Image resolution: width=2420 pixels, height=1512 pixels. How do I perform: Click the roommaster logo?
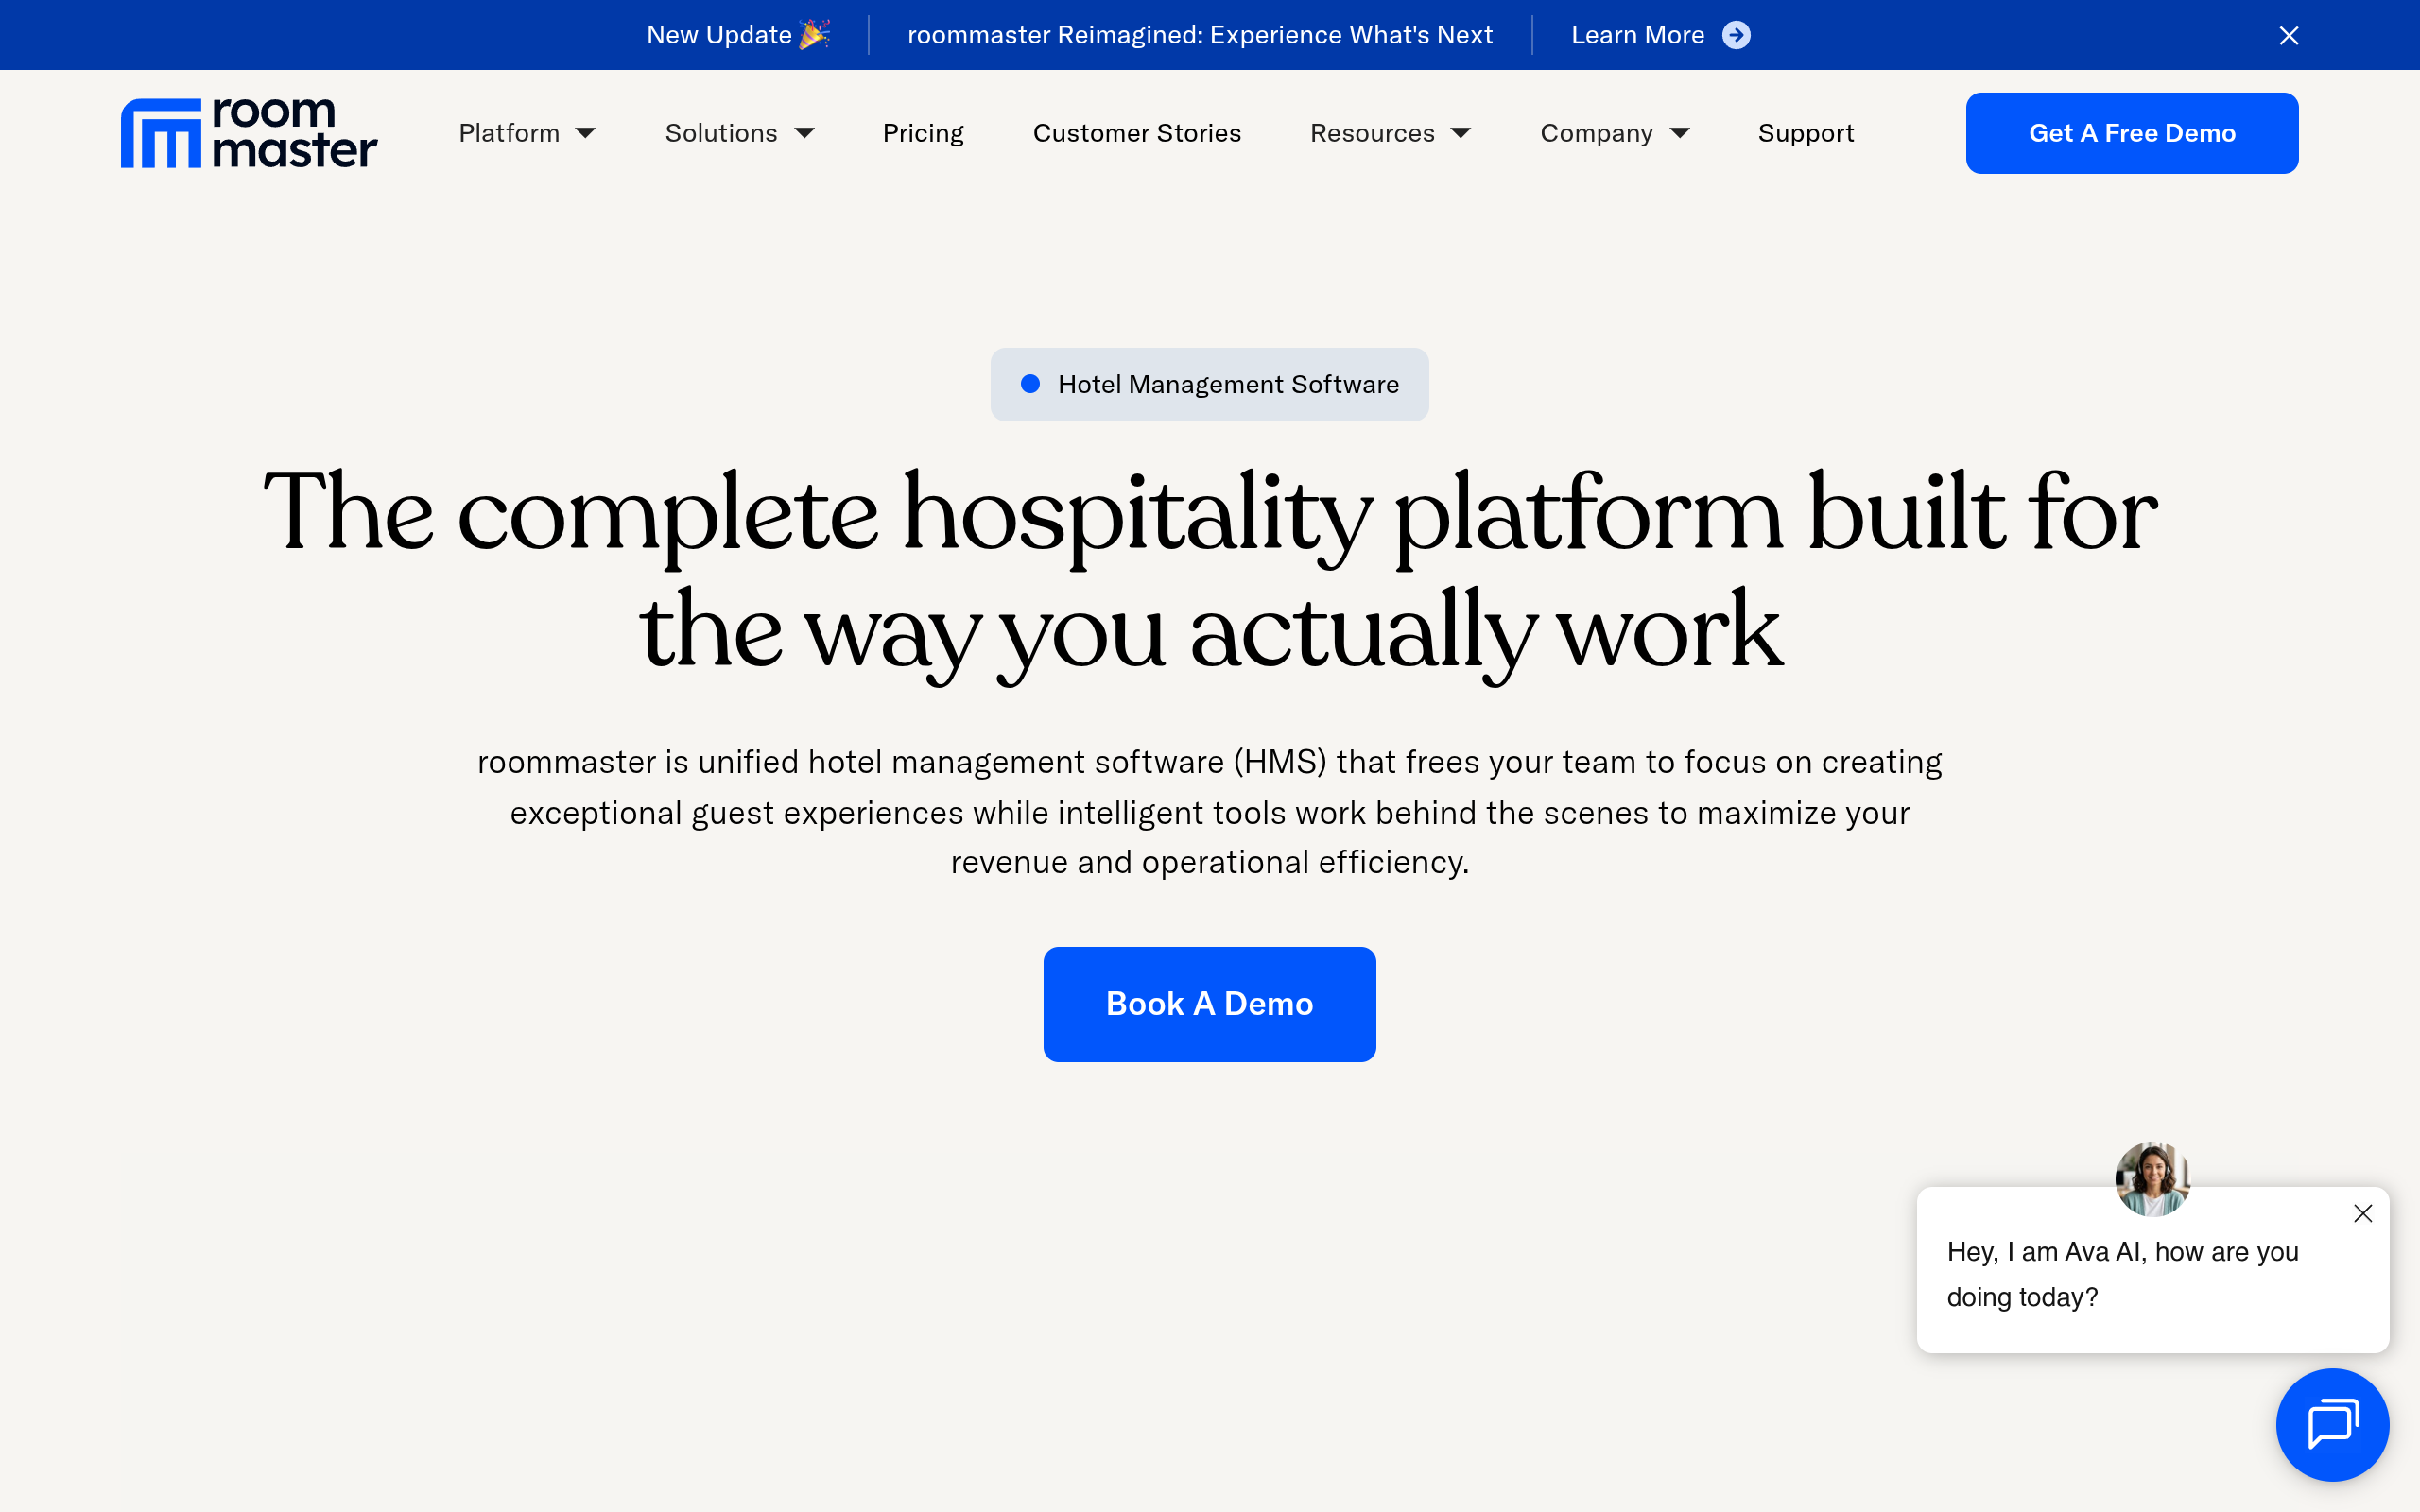(x=249, y=133)
